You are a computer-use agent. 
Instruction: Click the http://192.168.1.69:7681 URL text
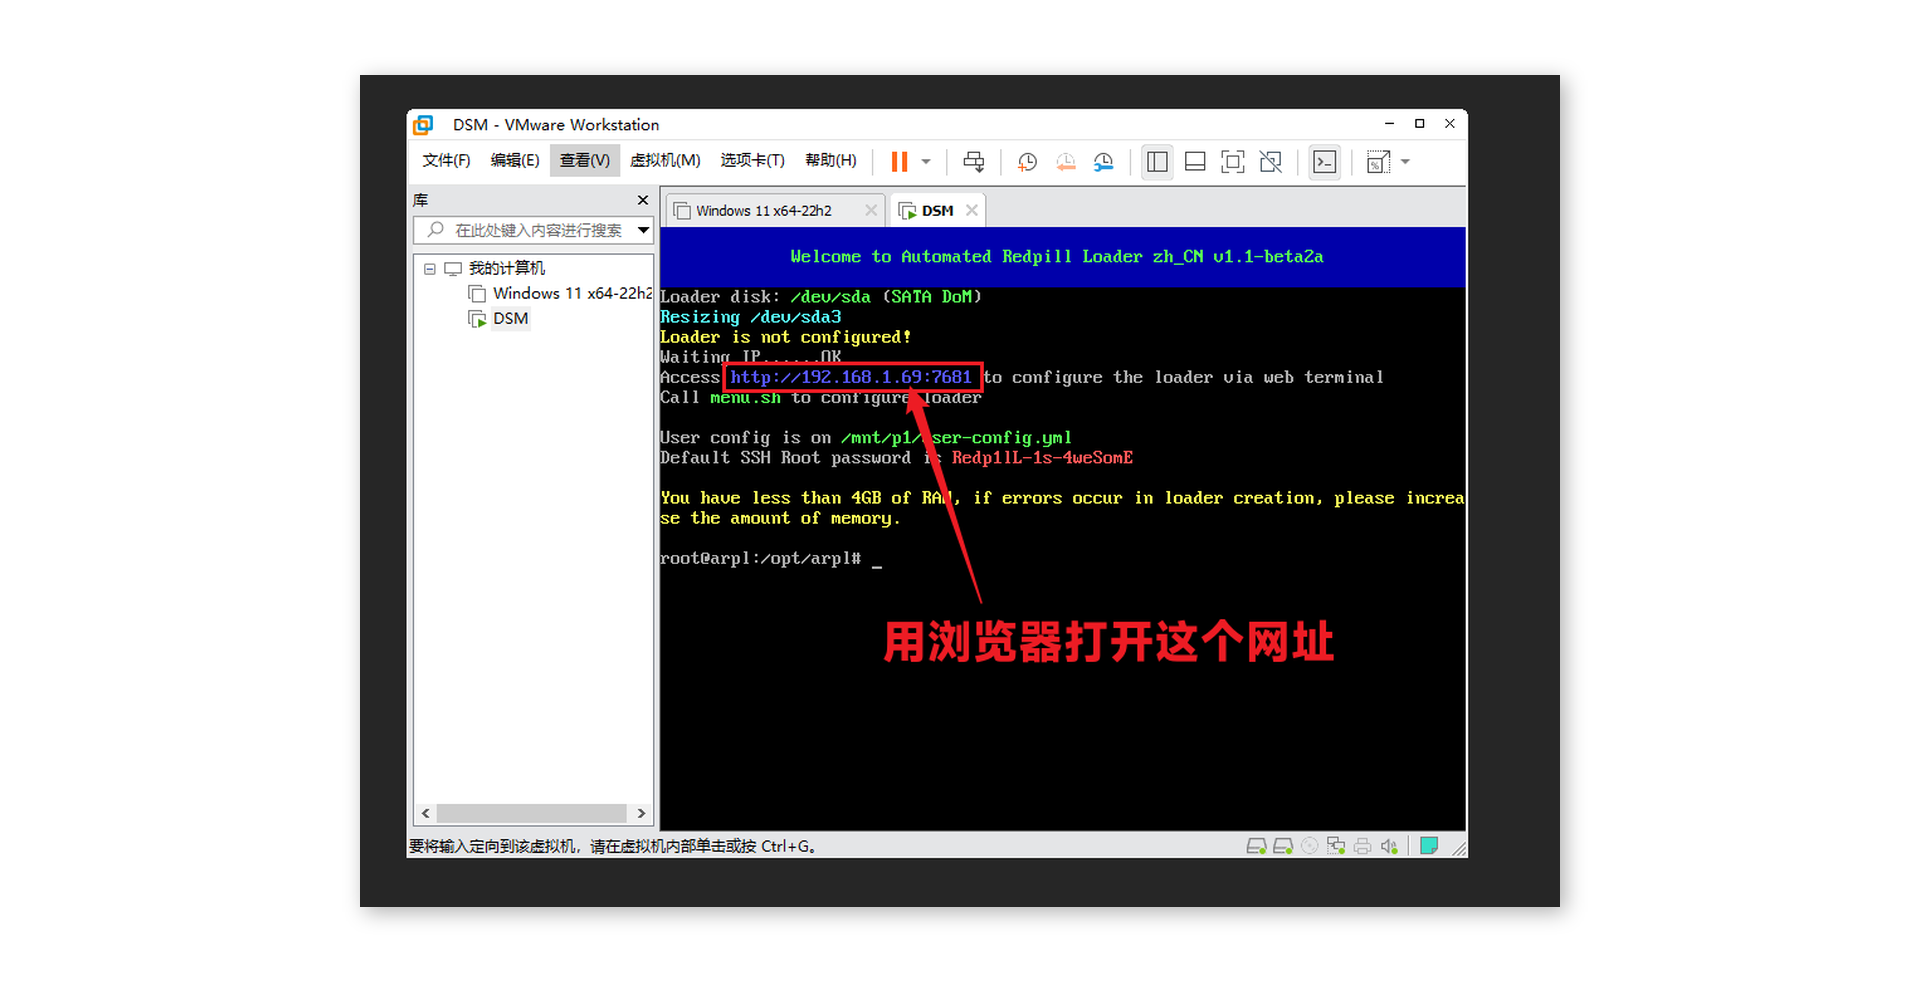pyautogui.click(x=851, y=377)
